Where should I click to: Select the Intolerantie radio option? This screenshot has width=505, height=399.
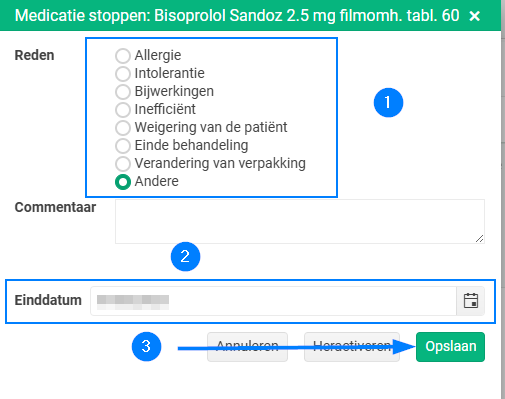coord(123,73)
